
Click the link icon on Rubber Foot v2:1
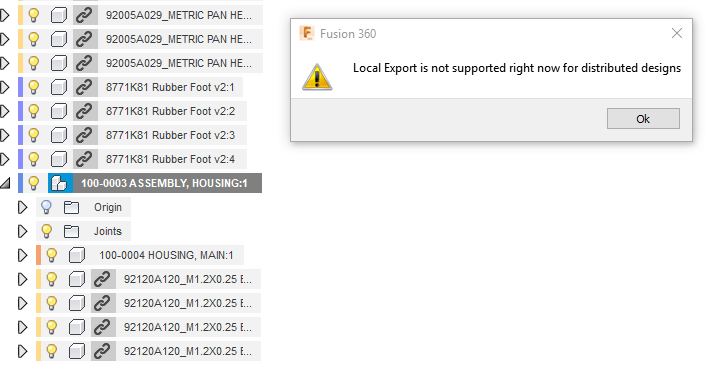pos(84,87)
